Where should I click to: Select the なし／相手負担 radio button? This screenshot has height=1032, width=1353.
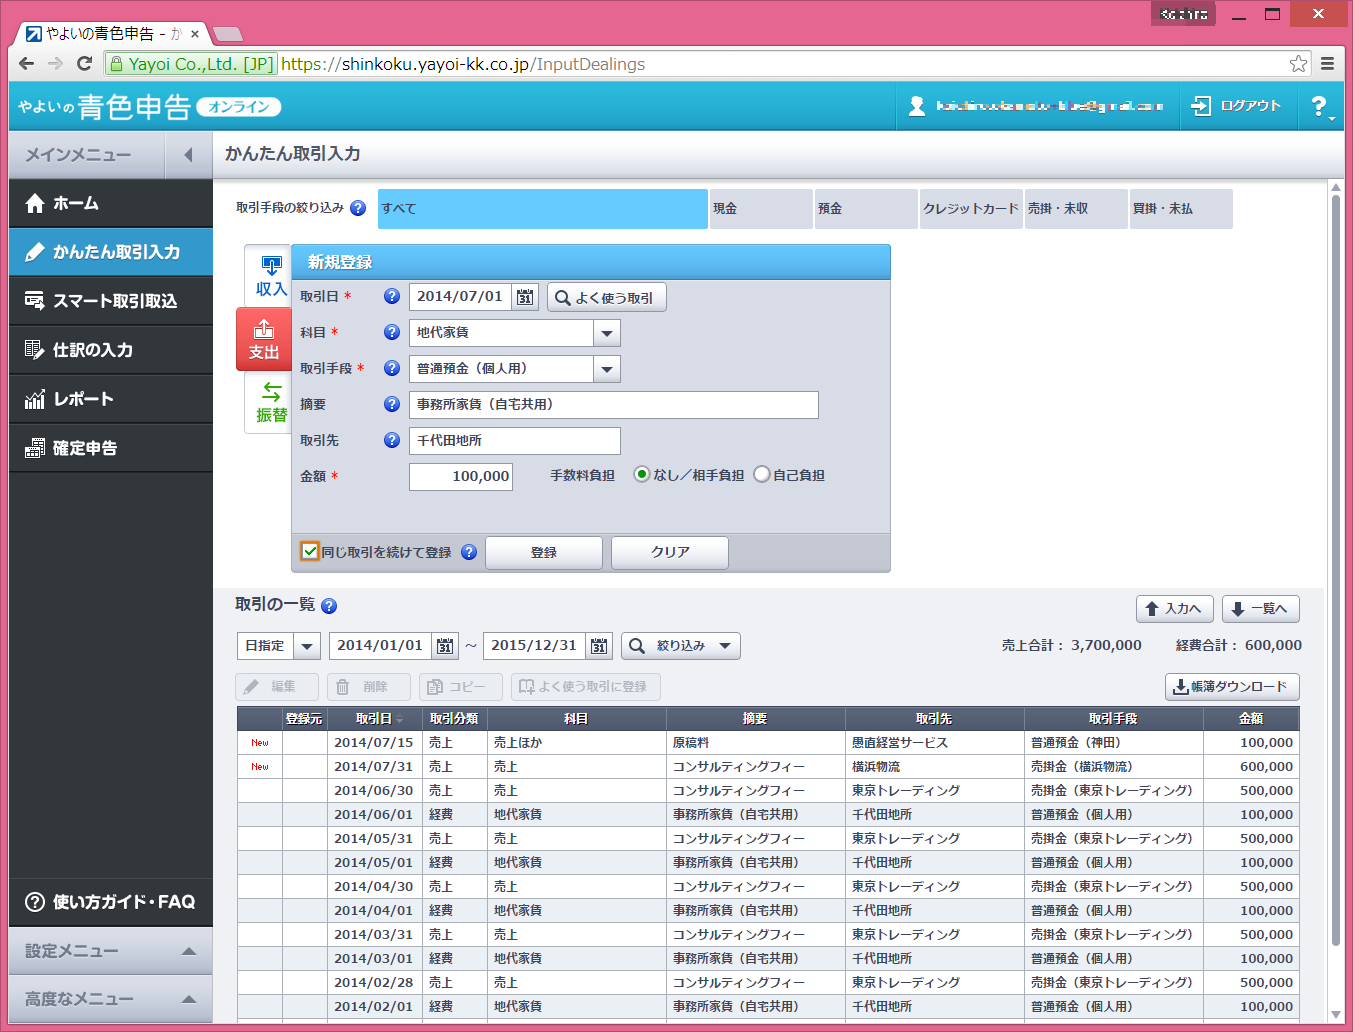coord(642,475)
